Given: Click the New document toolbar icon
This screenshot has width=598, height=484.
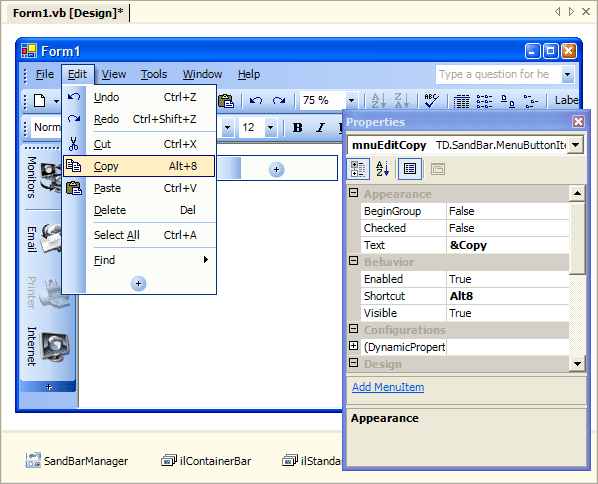Looking at the screenshot, I should click(x=40, y=101).
